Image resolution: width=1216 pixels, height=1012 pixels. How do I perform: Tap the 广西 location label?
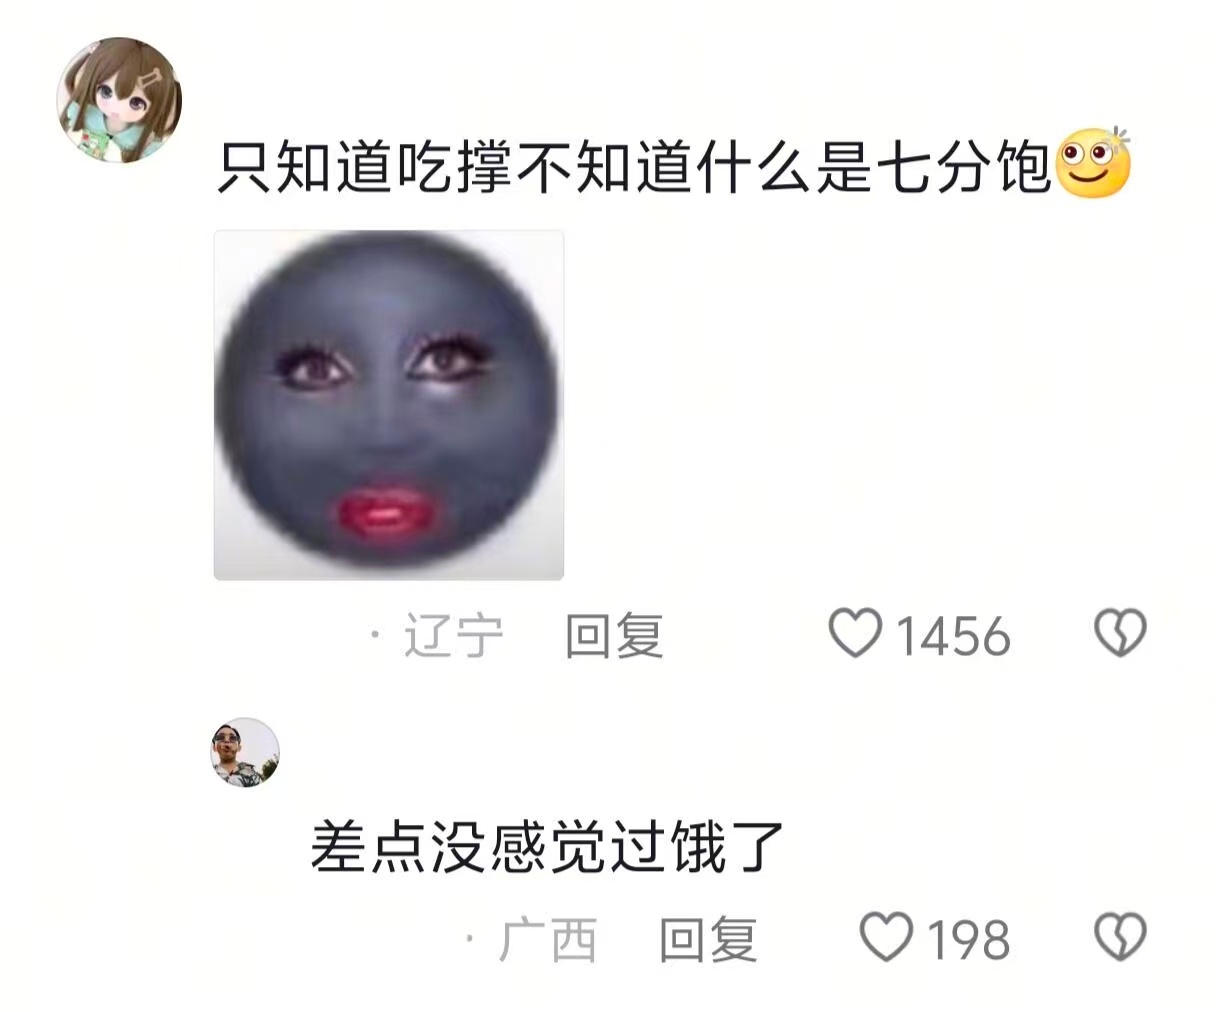pos(547,940)
